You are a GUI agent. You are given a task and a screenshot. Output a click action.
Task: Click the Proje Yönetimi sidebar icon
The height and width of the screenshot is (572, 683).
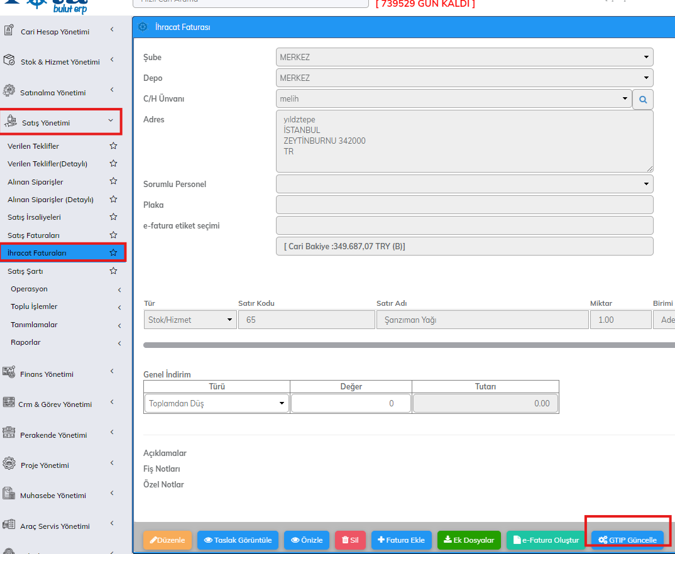(x=9, y=464)
